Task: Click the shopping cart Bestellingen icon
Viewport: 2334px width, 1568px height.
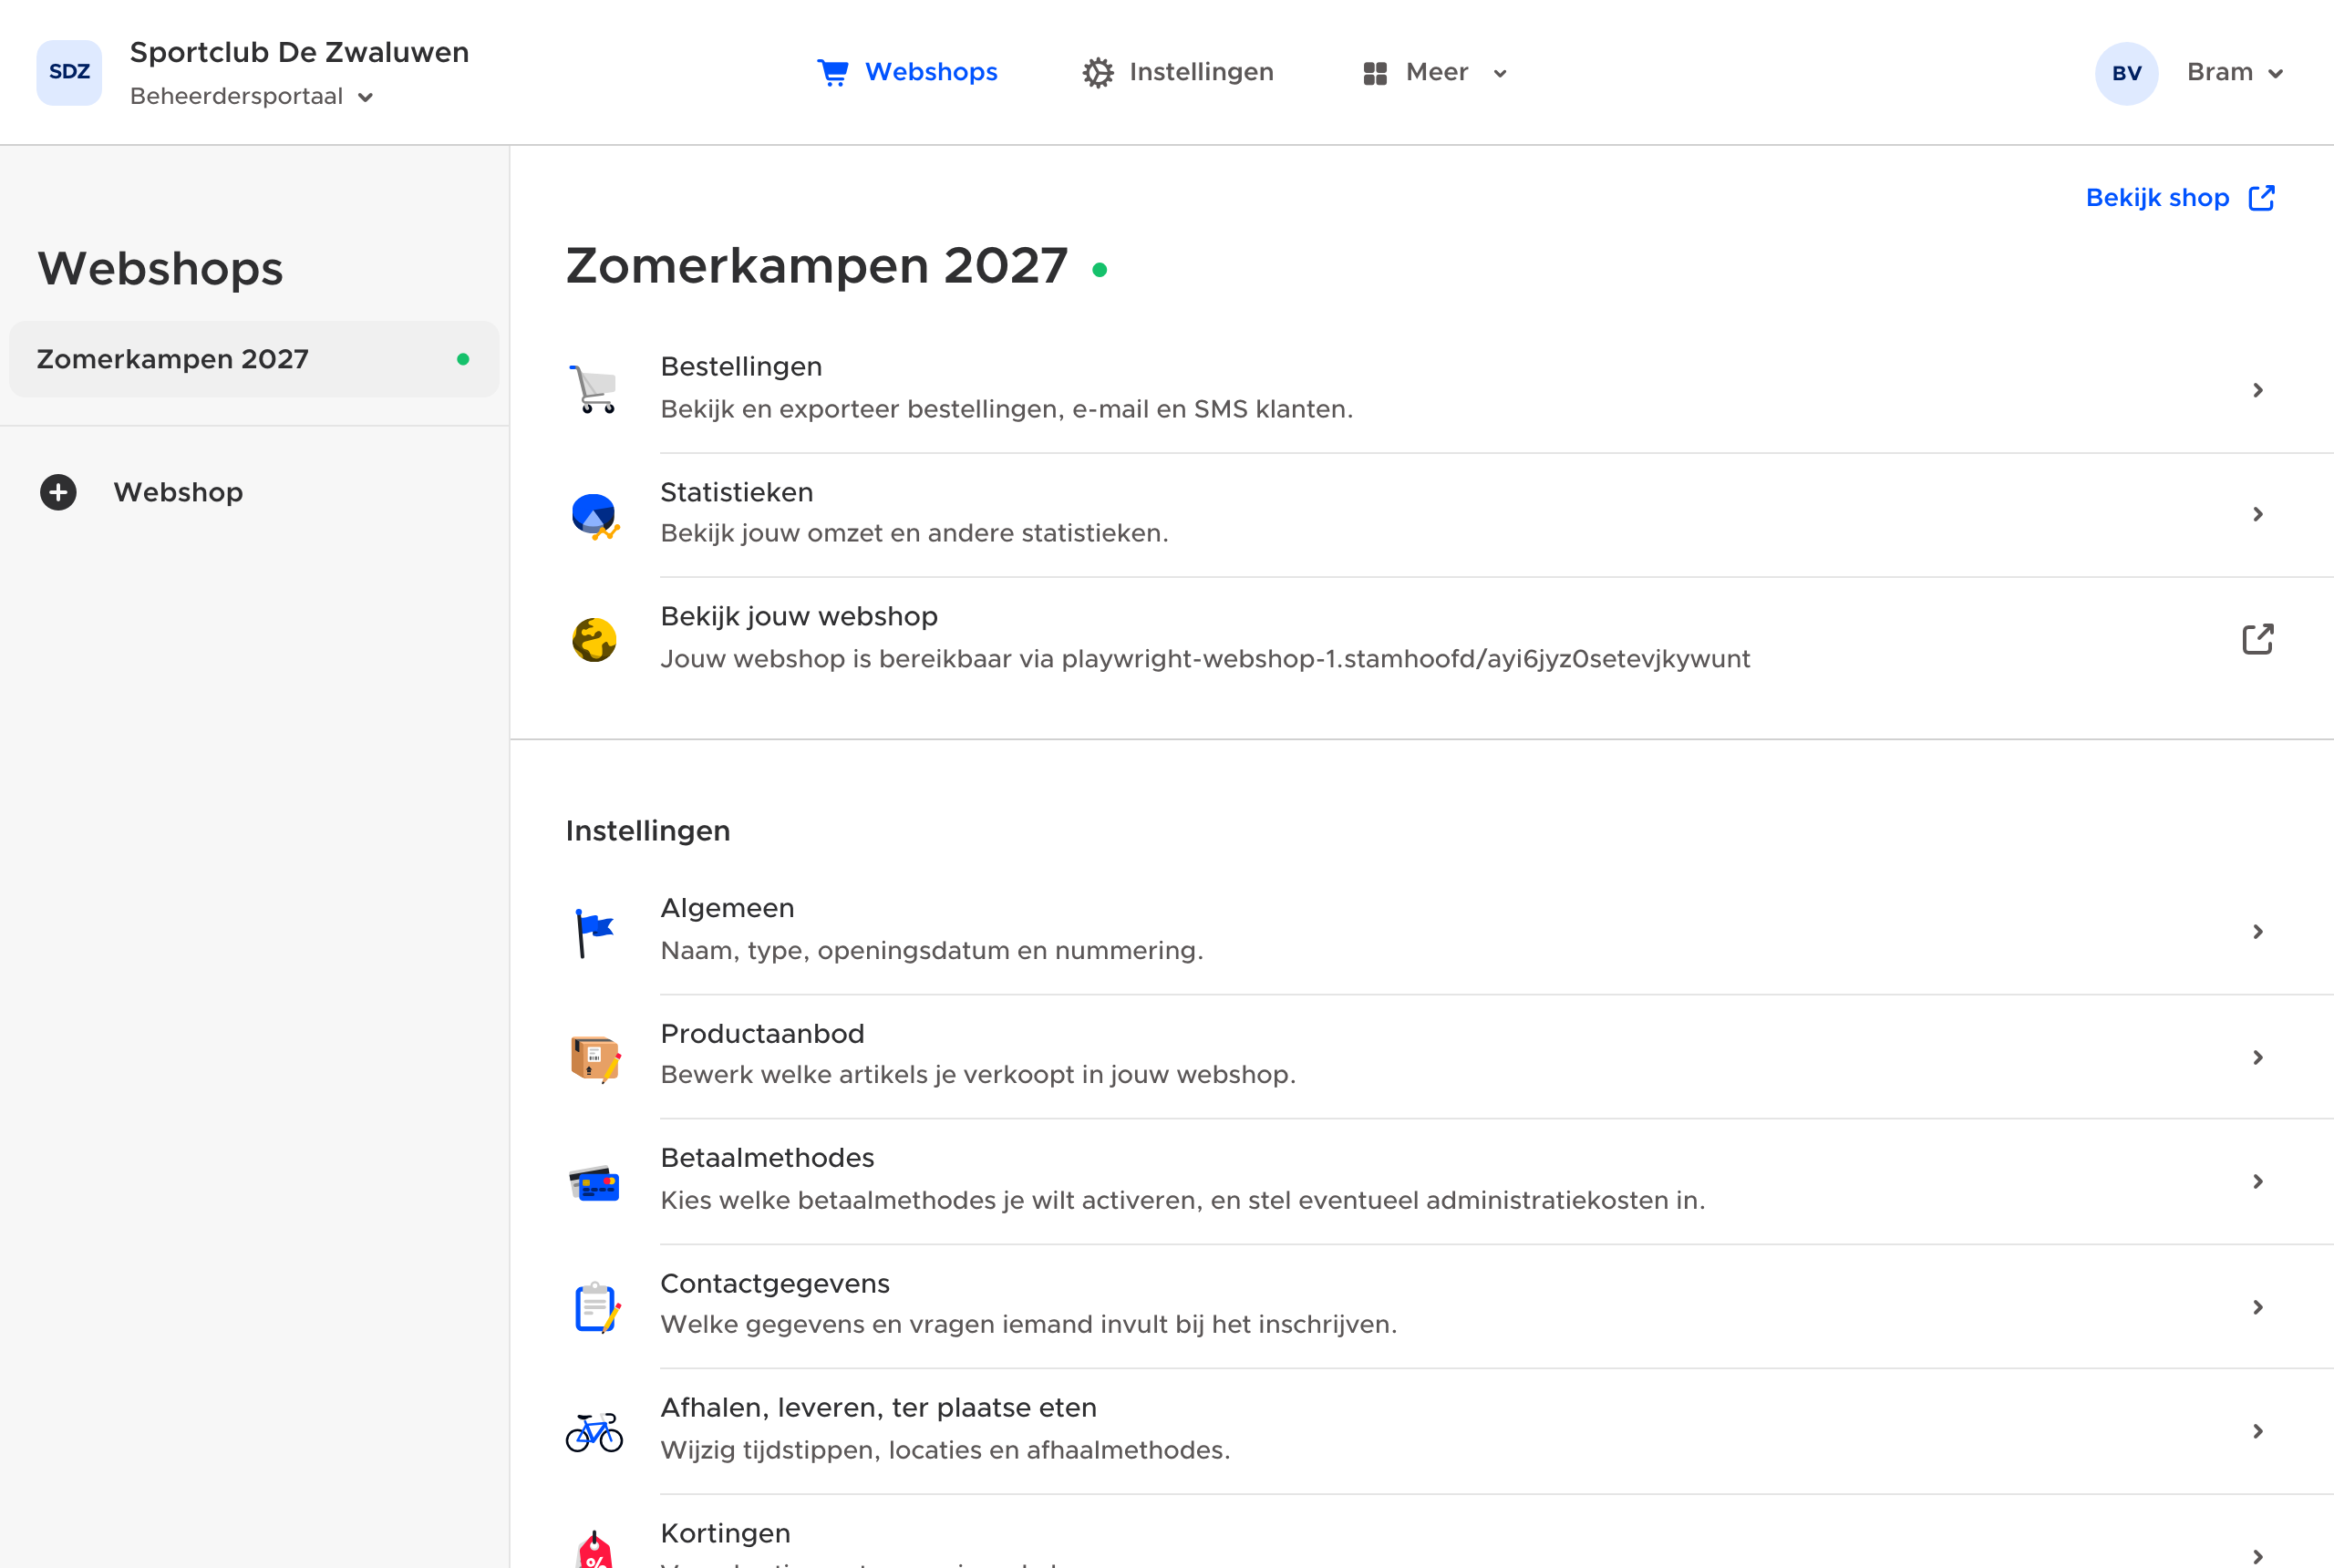Action: pos(594,389)
